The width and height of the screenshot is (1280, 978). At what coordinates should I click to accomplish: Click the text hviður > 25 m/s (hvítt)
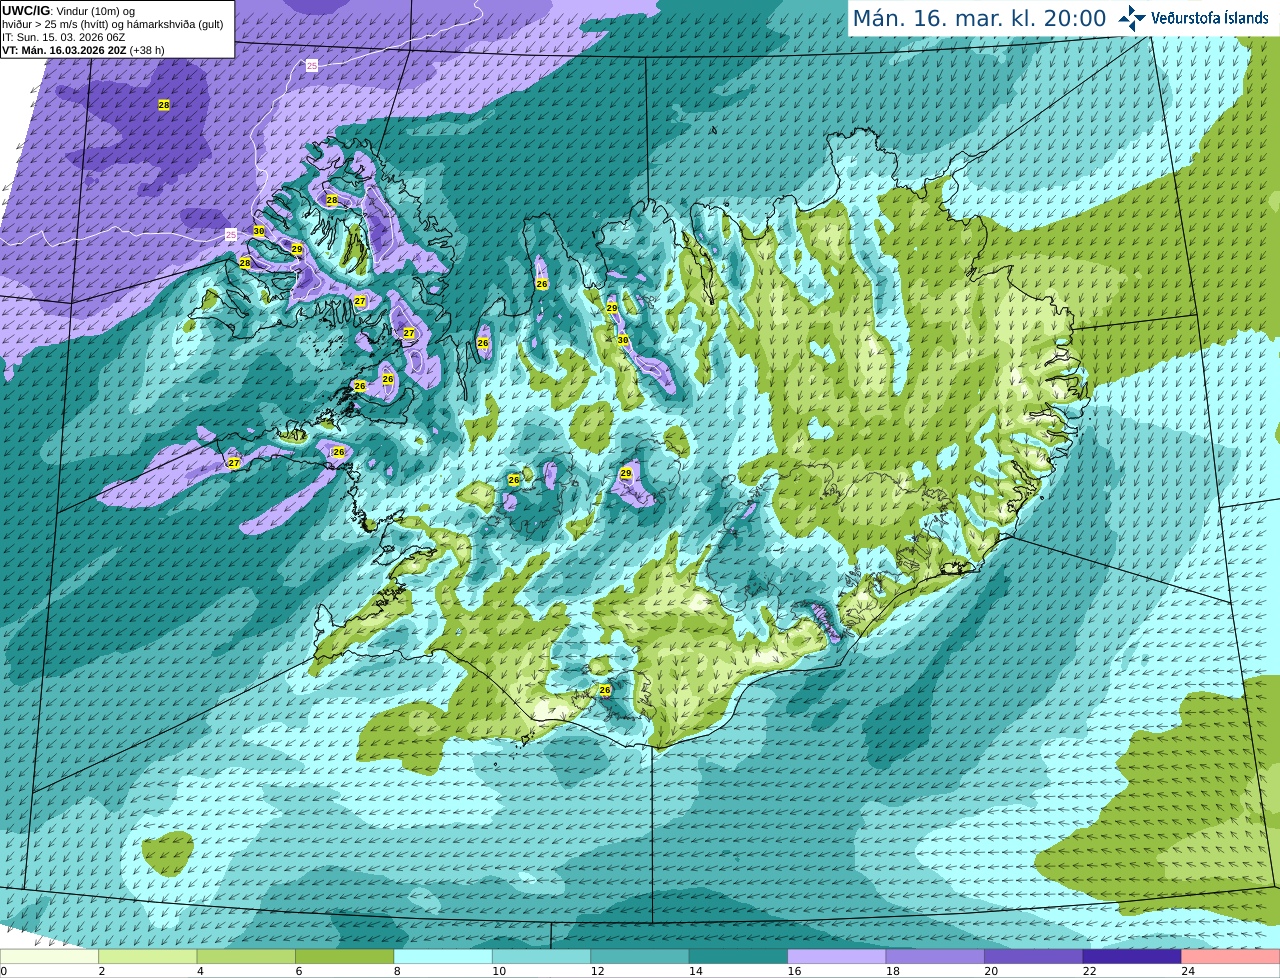click(x=56, y=24)
